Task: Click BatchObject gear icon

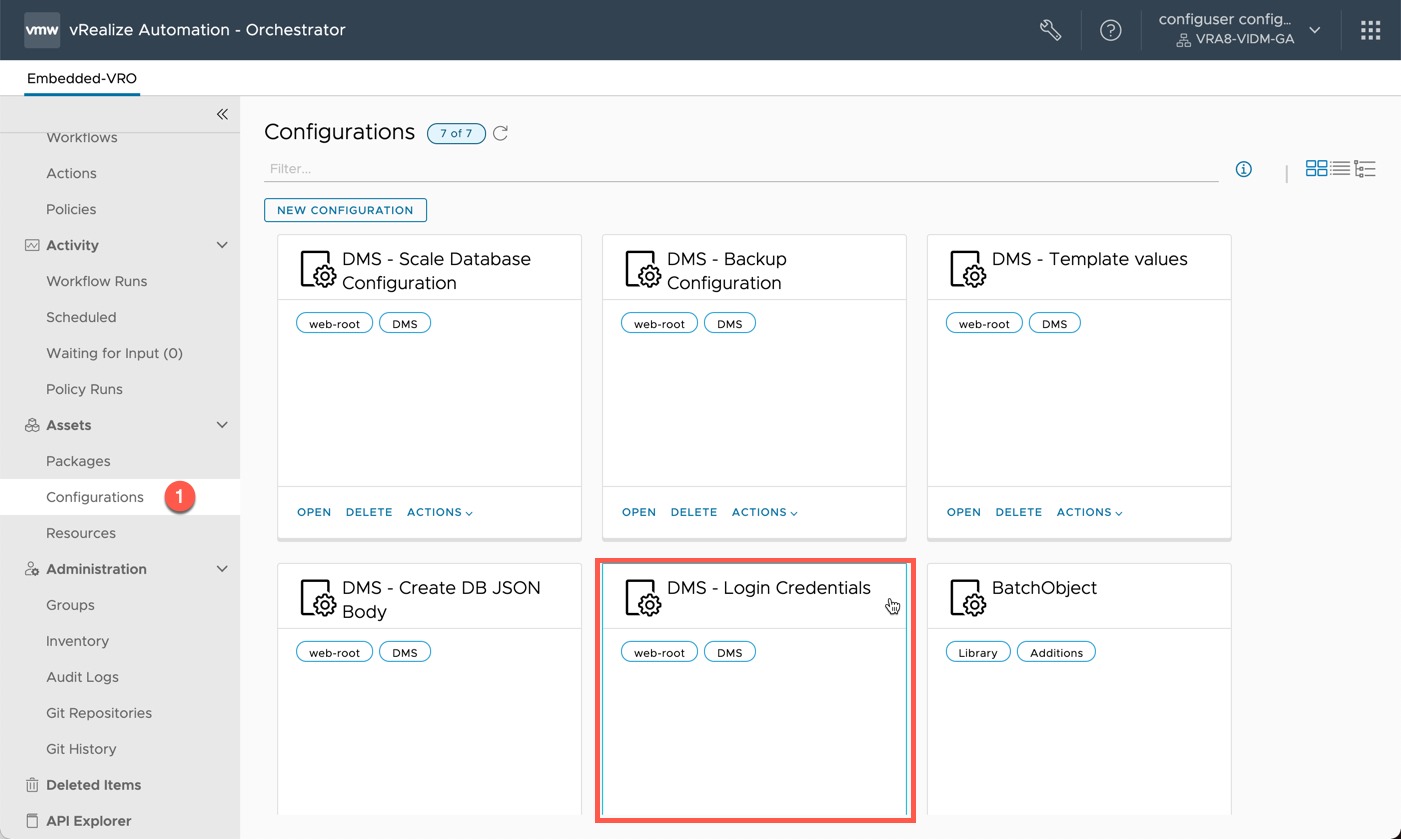Action: tap(968, 598)
